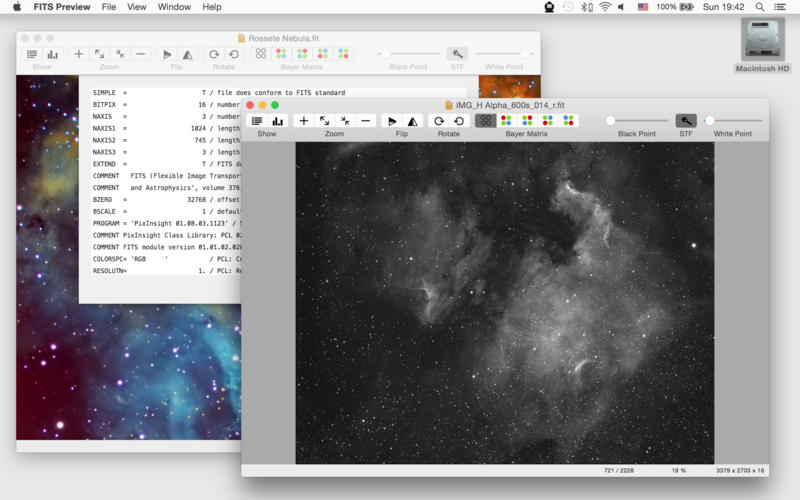This screenshot has width=800, height=500.
Task: Toggle STF button in Rossete Nebula window
Action: click(x=457, y=54)
